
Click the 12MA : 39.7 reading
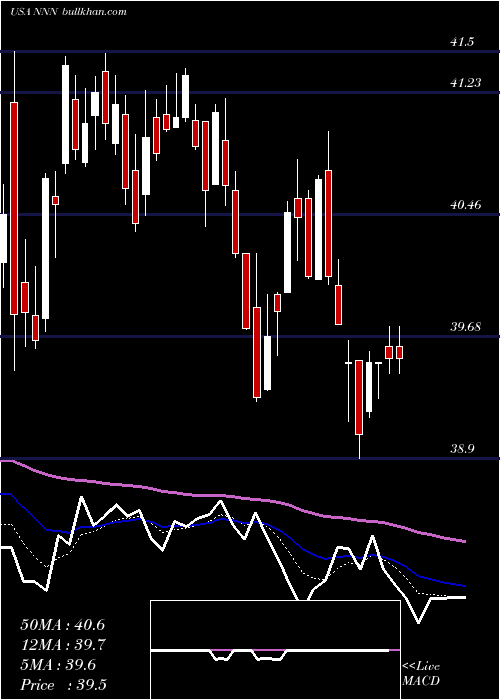(62, 645)
